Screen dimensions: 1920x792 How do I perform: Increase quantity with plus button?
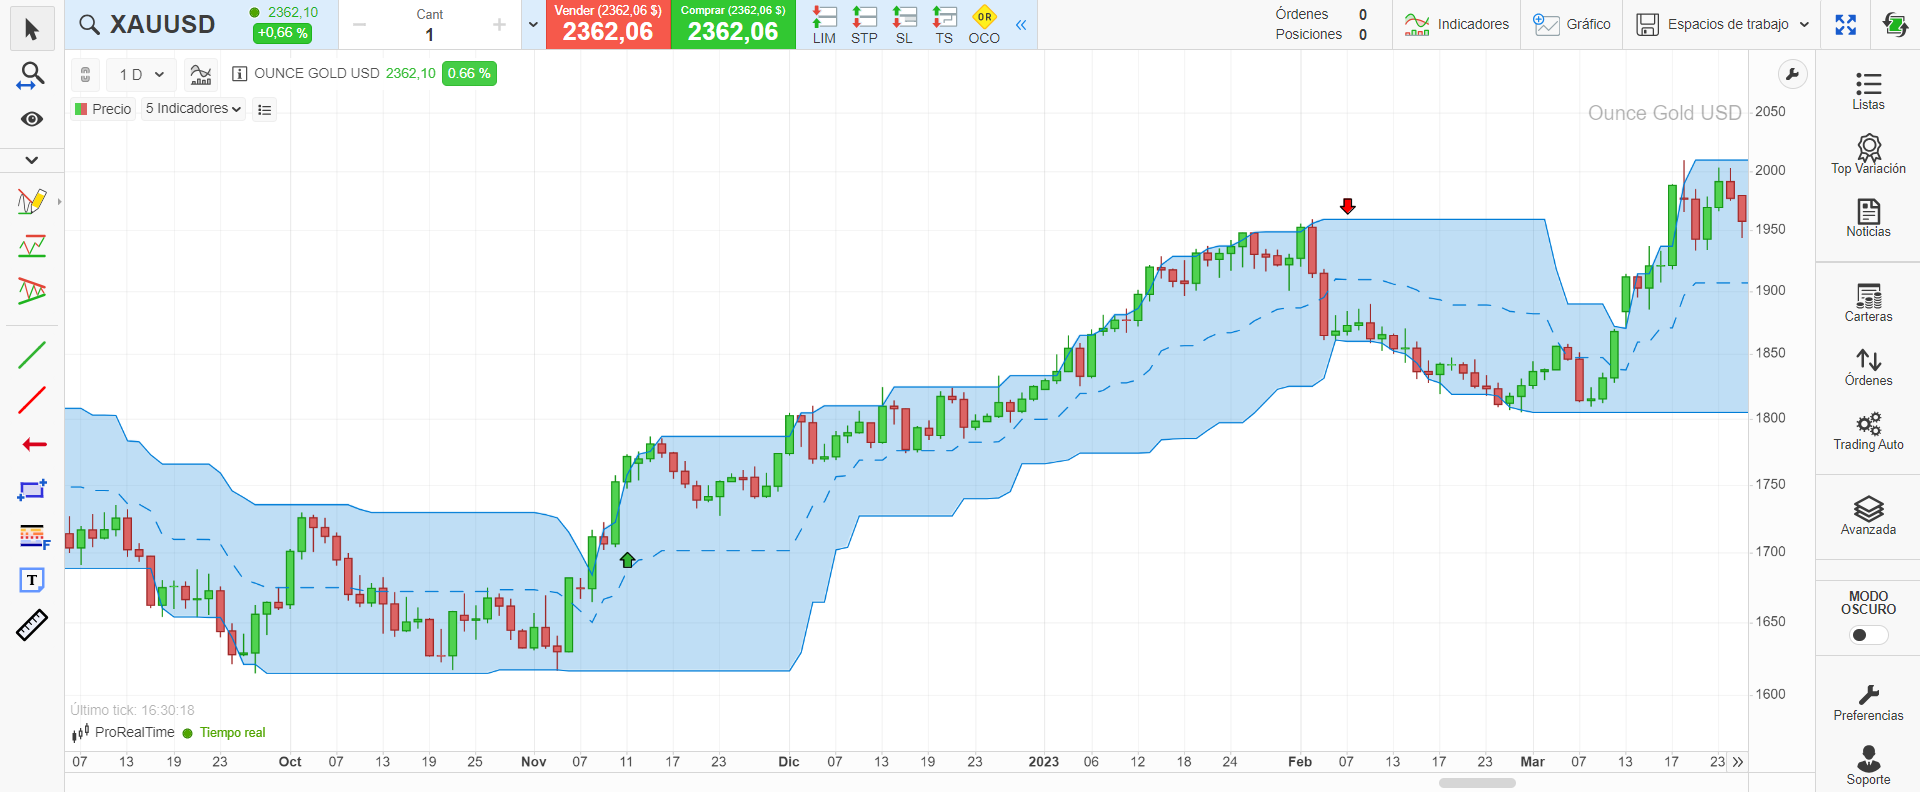click(x=499, y=25)
